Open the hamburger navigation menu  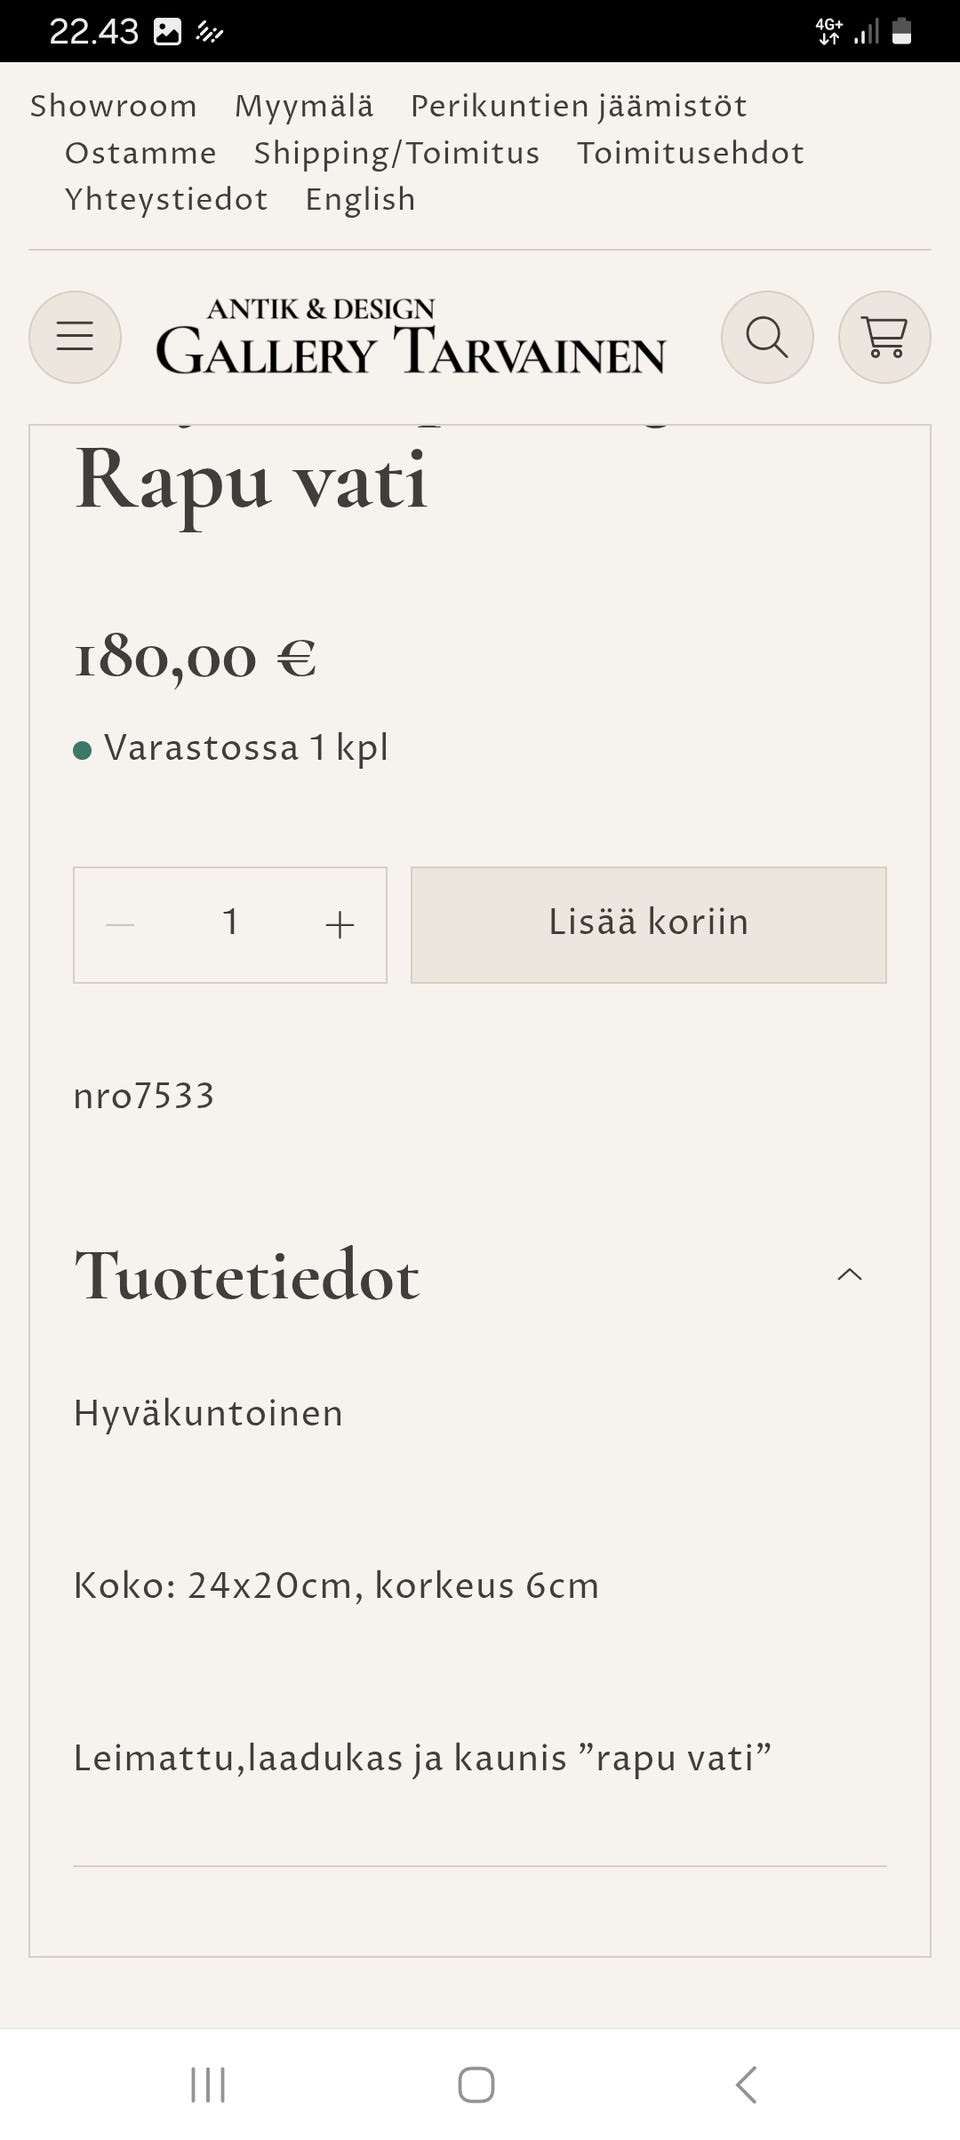tap(75, 337)
